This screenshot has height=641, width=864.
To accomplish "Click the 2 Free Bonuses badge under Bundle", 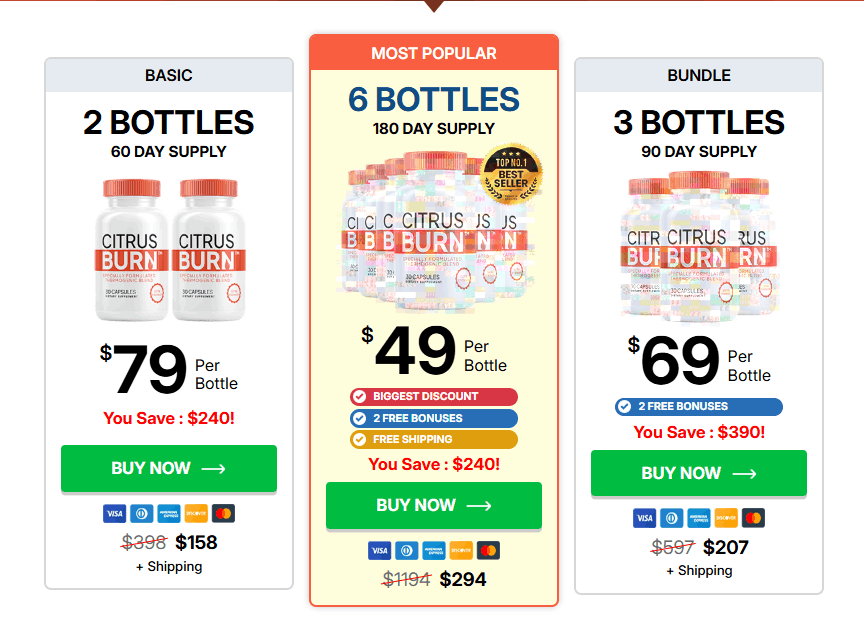I will coord(697,406).
